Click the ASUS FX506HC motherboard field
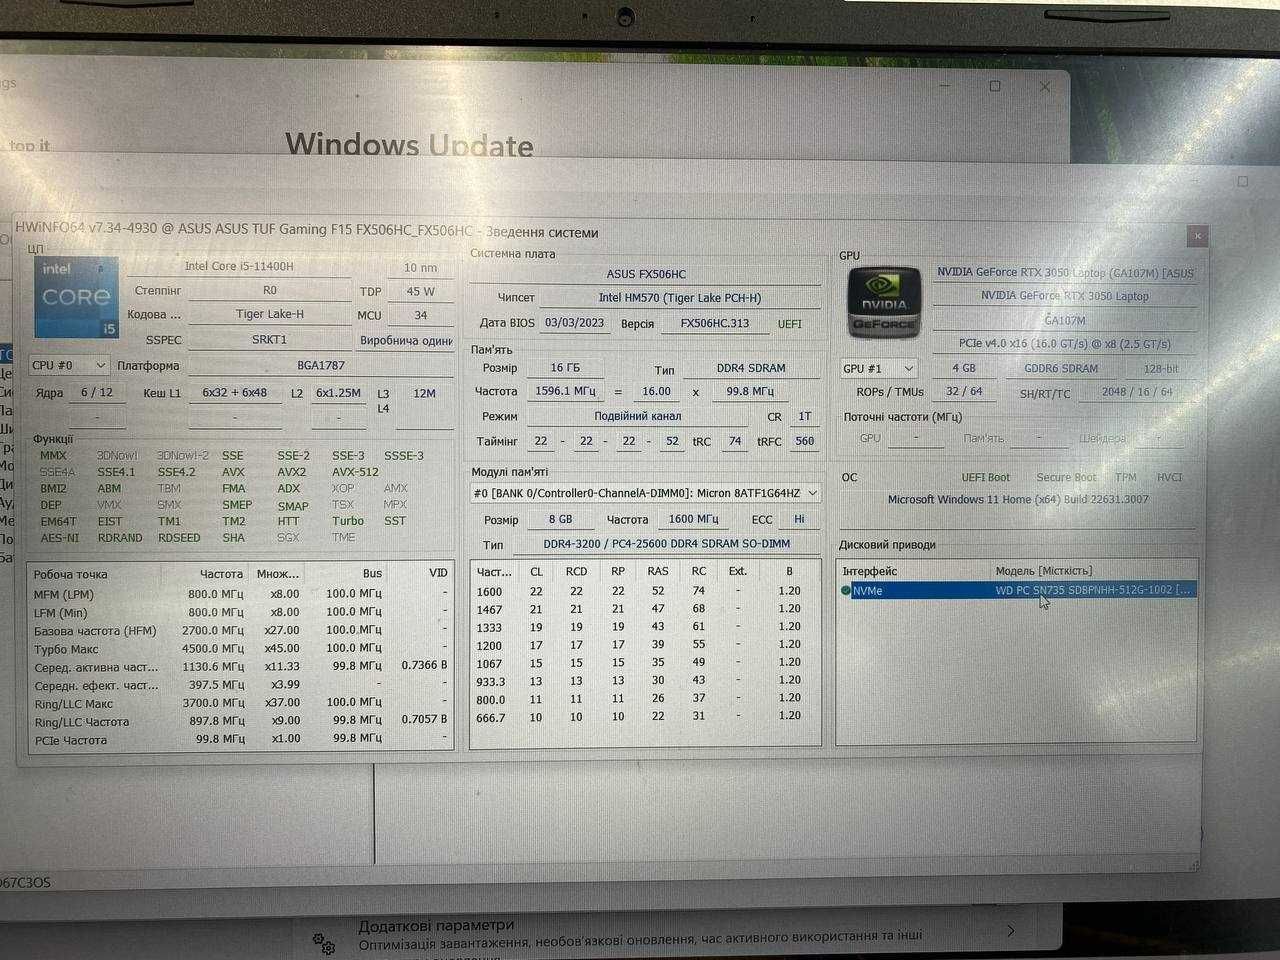Image resolution: width=1280 pixels, height=960 pixels. tap(646, 274)
